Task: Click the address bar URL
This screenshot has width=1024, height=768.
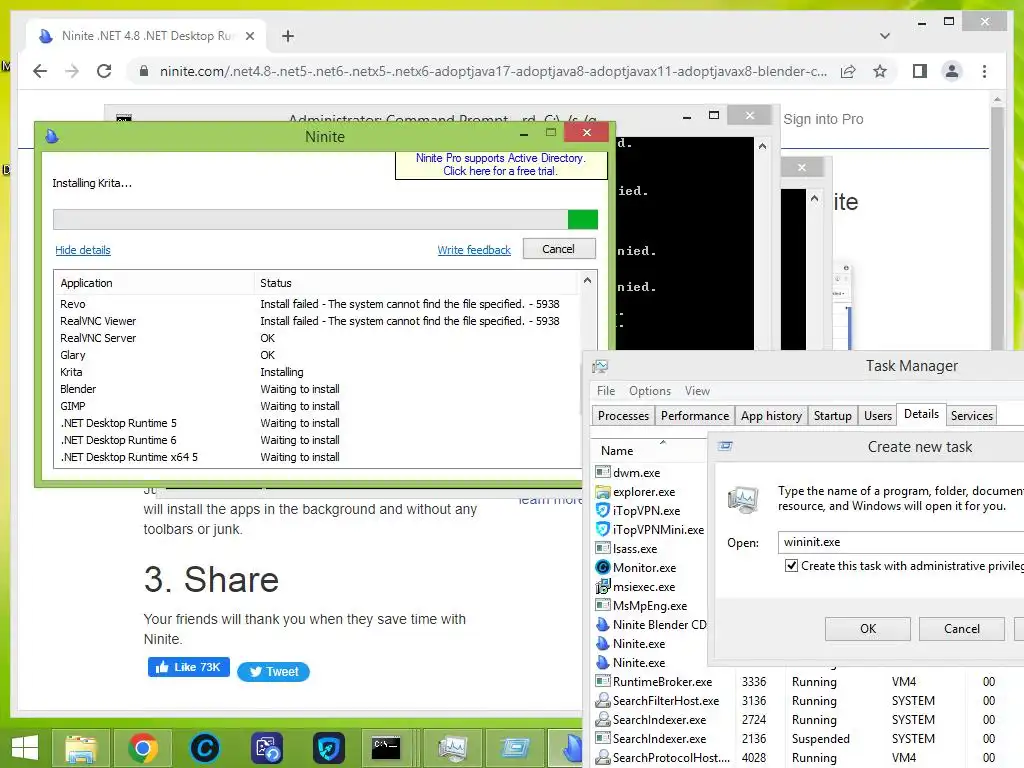Action: [493, 71]
